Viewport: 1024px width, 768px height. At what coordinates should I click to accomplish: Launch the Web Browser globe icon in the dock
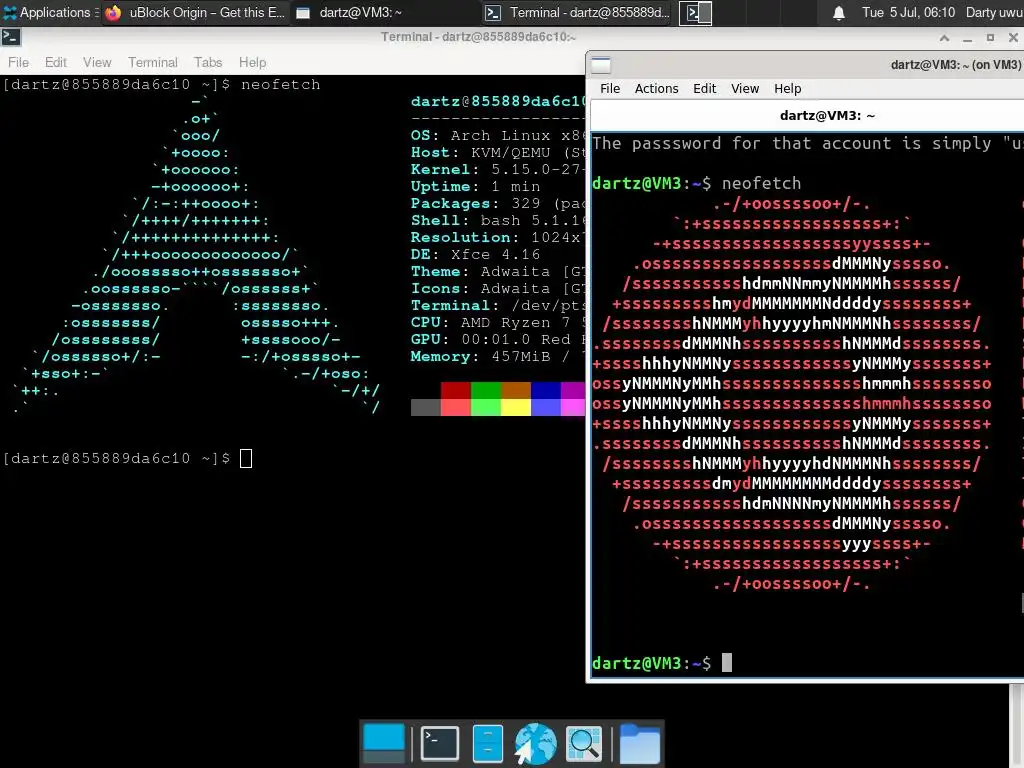pyautogui.click(x=536, y=743)
